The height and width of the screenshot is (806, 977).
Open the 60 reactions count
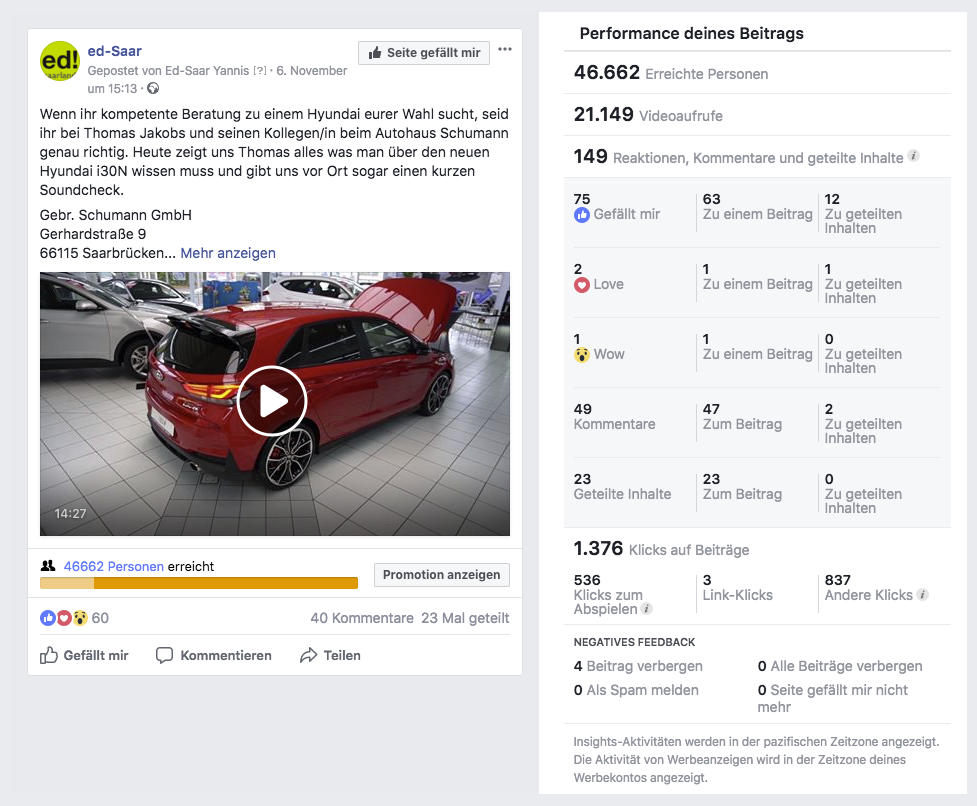pyautogui.click(x=100, y=618)
